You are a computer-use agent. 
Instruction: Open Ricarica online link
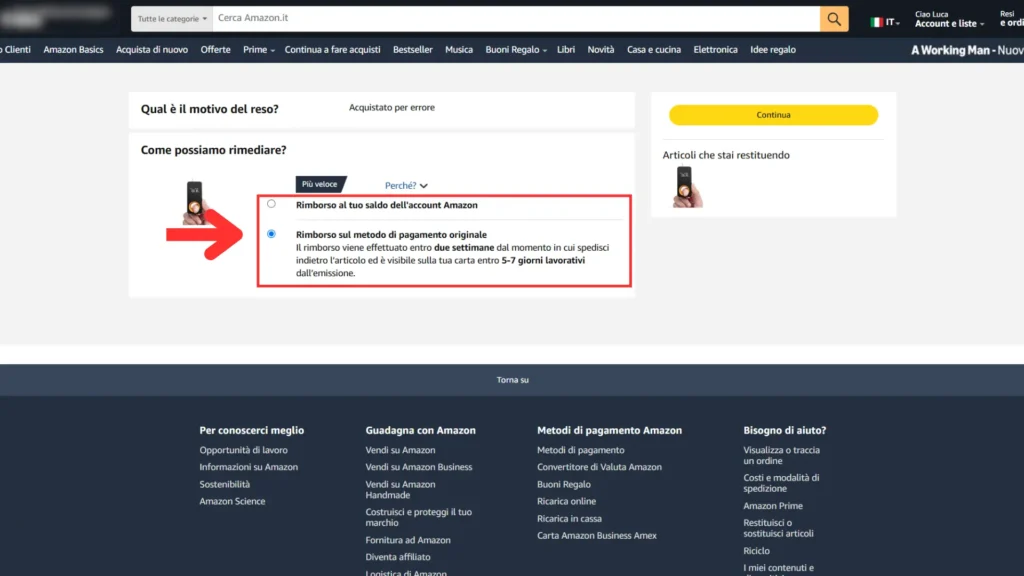[x=566, y=501]
